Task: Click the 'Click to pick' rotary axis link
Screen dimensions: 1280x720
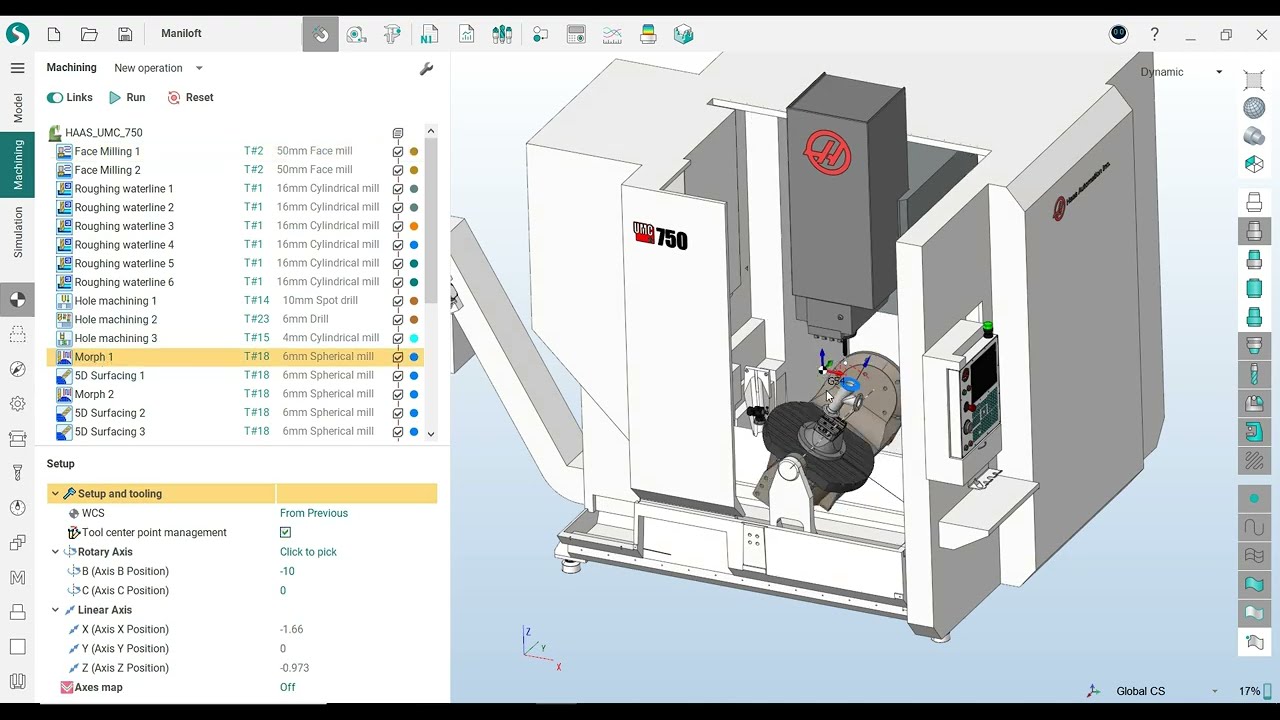Action: (x=308, y=552)
